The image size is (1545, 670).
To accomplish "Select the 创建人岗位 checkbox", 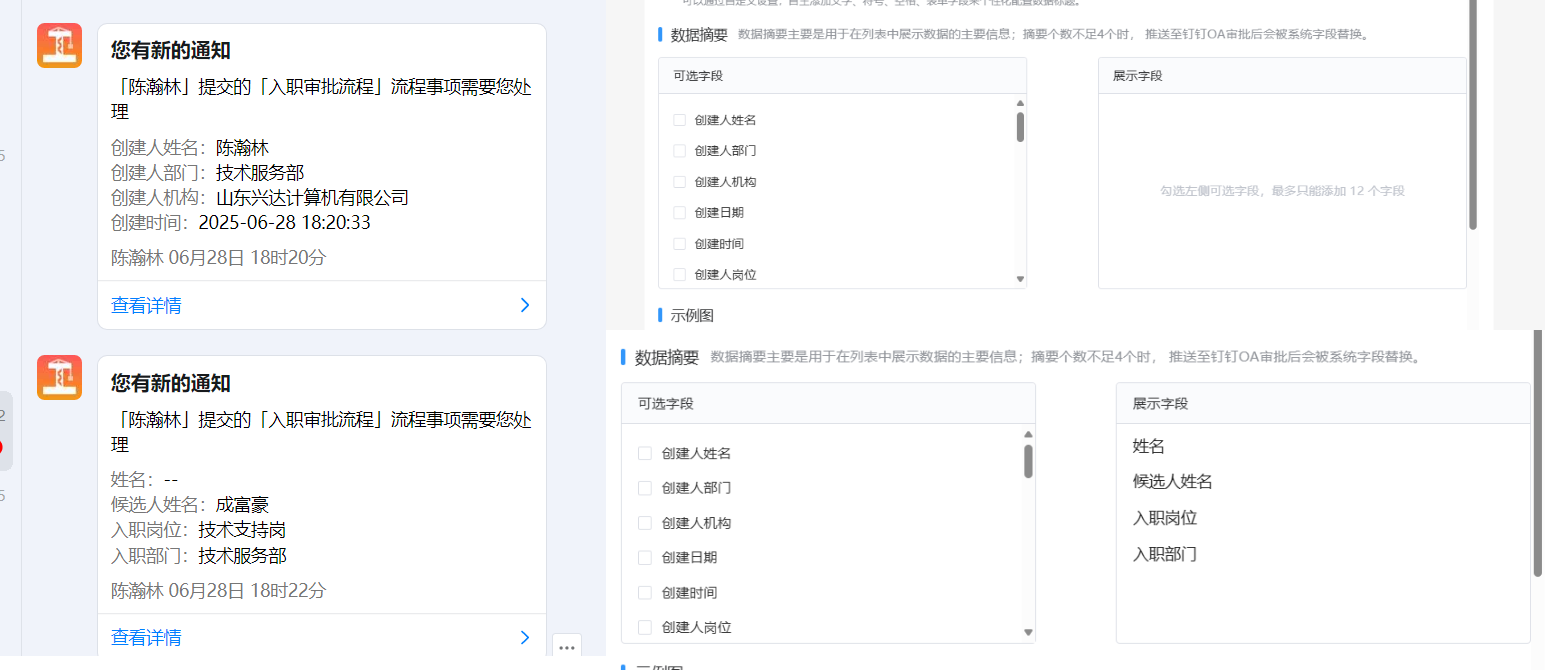I will point(645,627).
